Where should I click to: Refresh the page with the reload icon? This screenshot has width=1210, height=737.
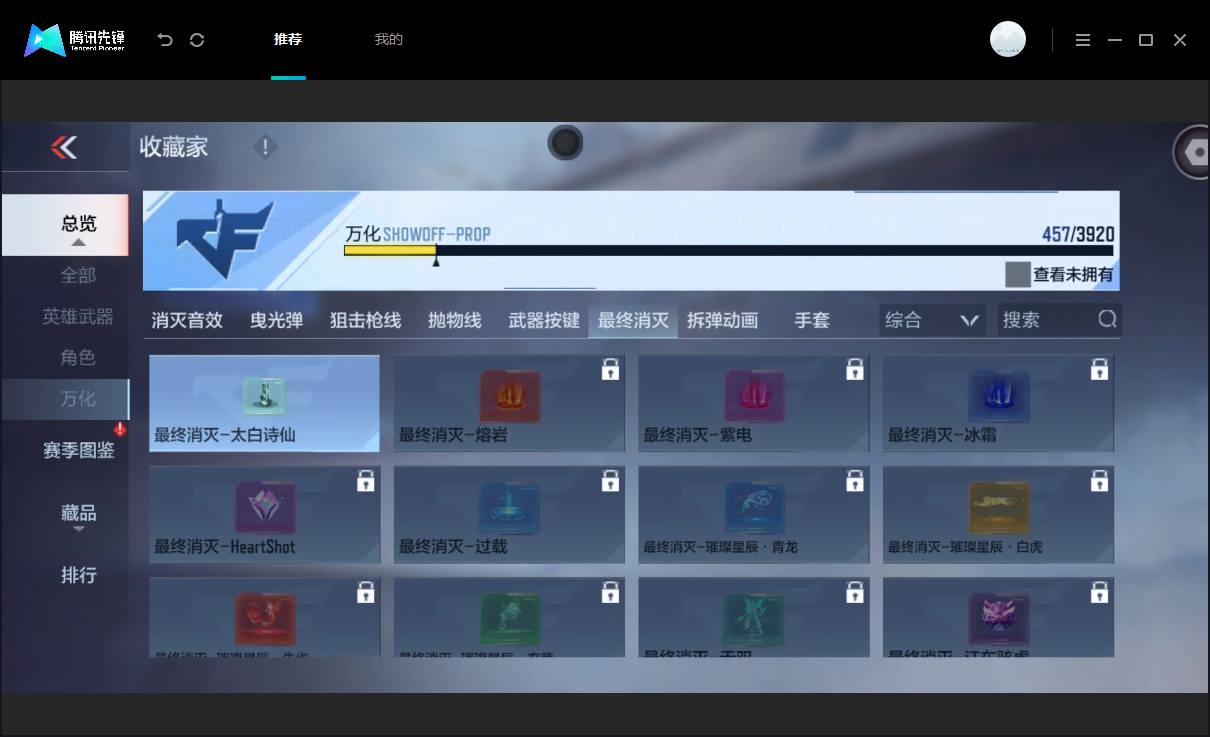pos(197,40)
